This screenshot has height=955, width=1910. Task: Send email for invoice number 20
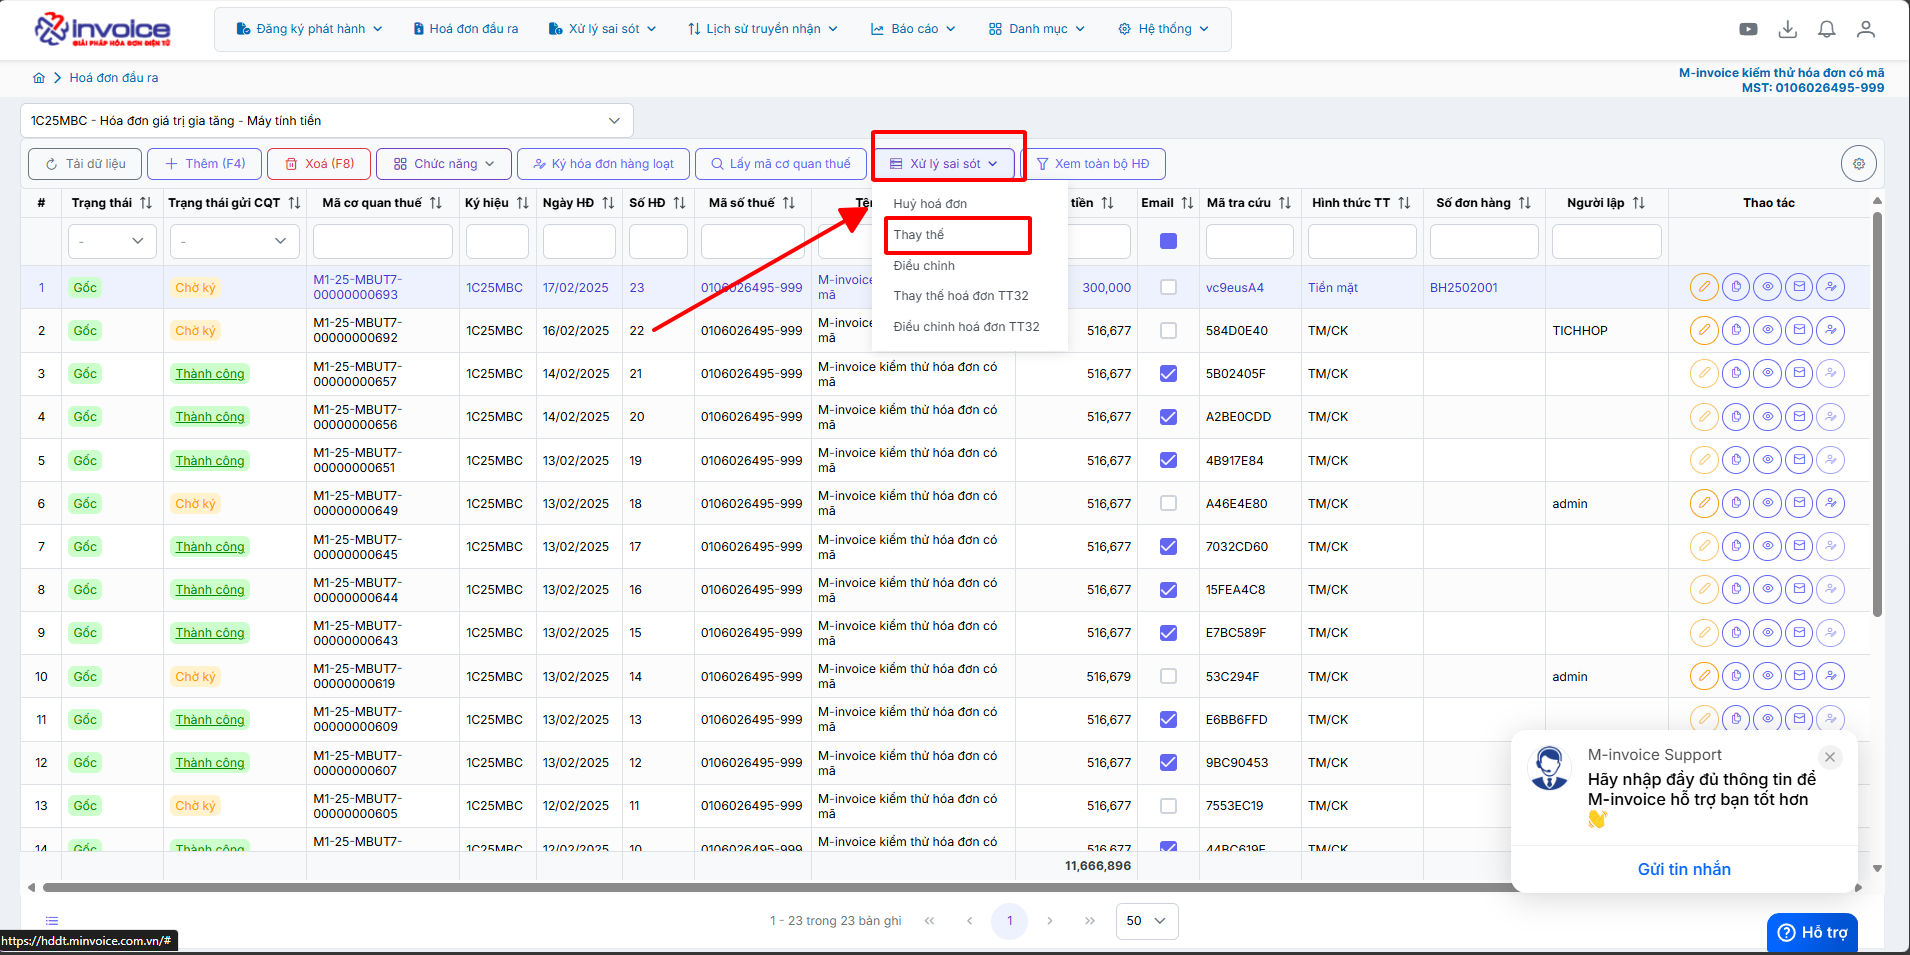1799,416
